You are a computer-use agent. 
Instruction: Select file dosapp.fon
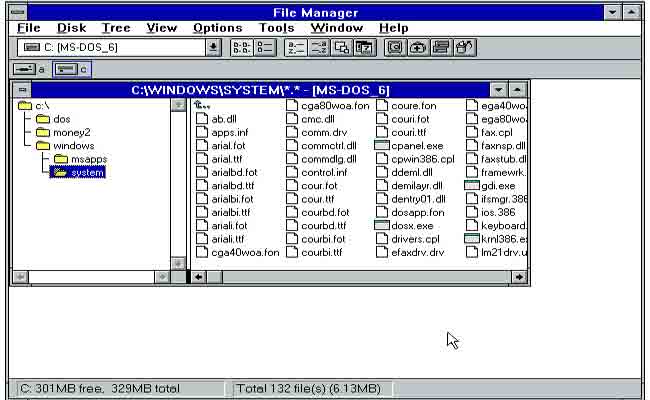point(418,212)
